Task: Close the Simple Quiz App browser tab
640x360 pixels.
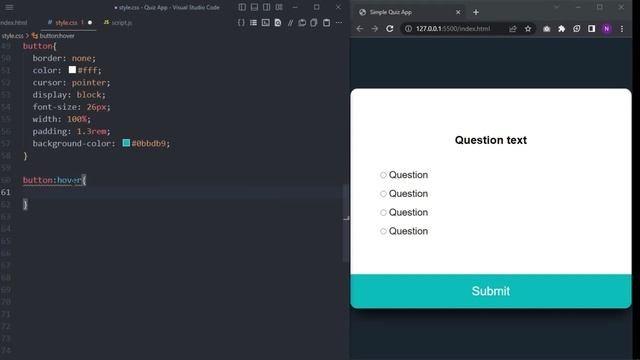Action: click(x=458, y=12)
